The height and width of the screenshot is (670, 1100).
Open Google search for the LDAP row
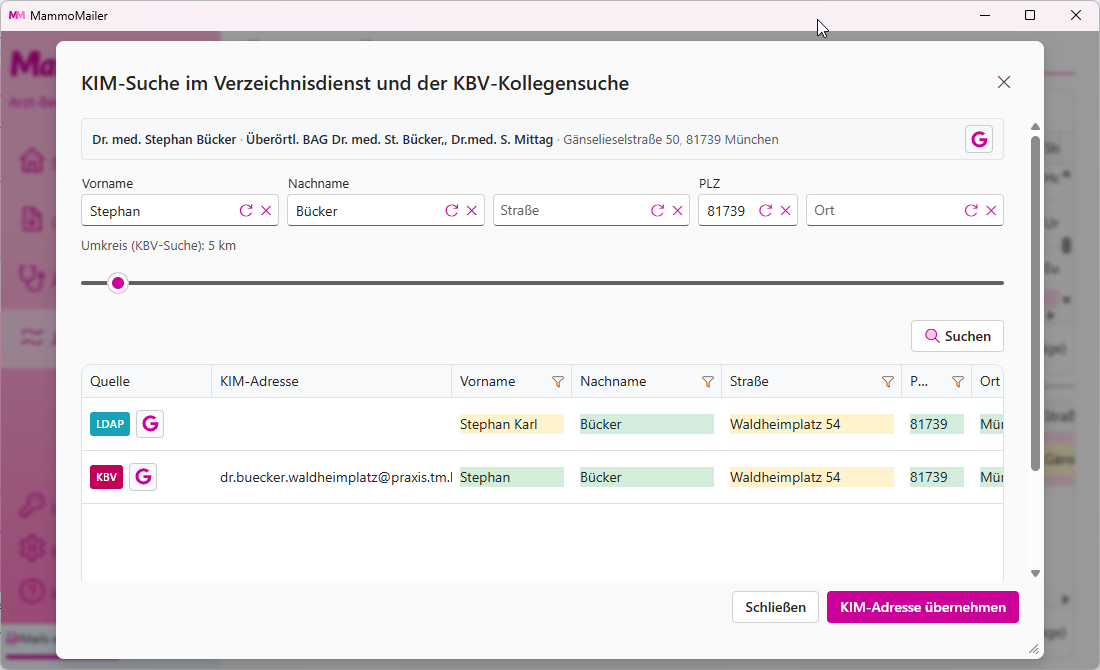coord(149,424)
